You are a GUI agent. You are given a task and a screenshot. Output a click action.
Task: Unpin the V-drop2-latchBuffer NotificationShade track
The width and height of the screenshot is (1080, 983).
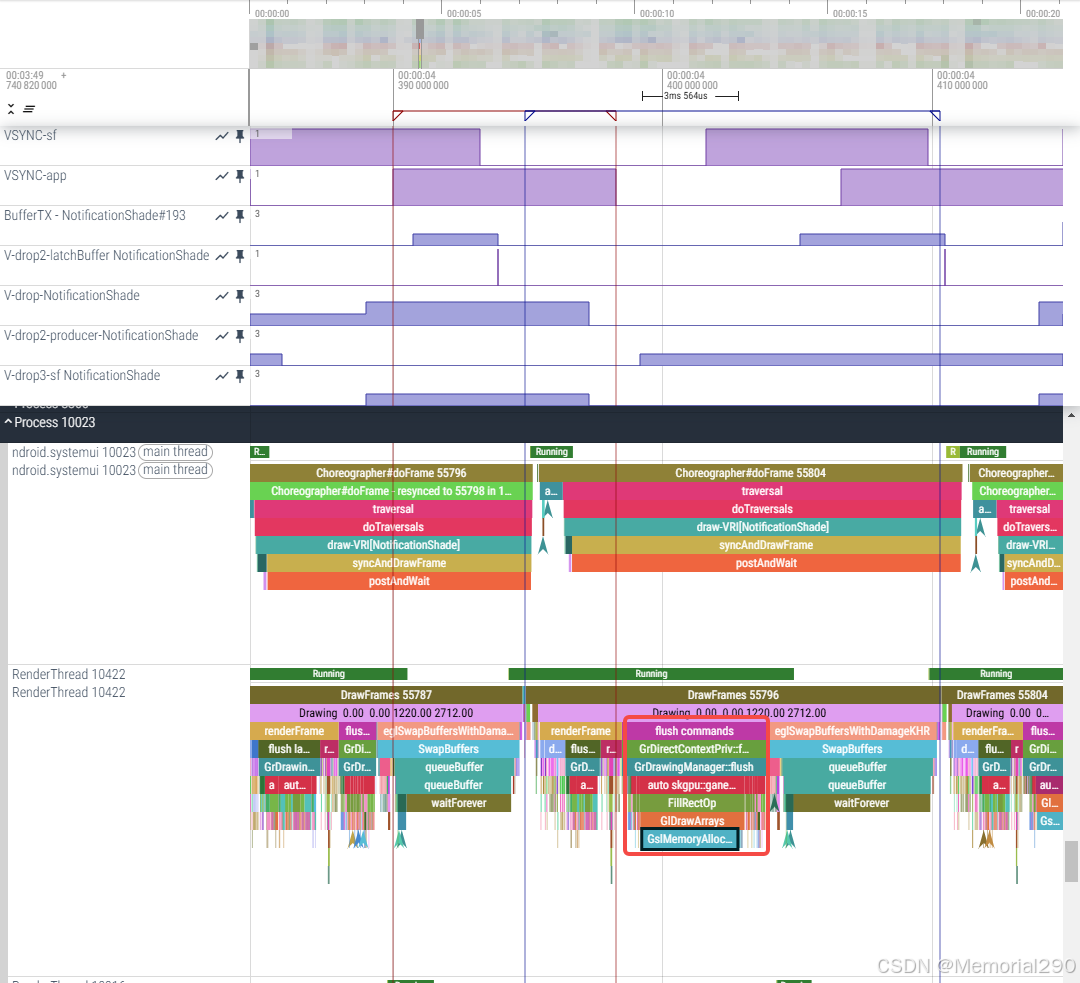click(x=240, y=256)
